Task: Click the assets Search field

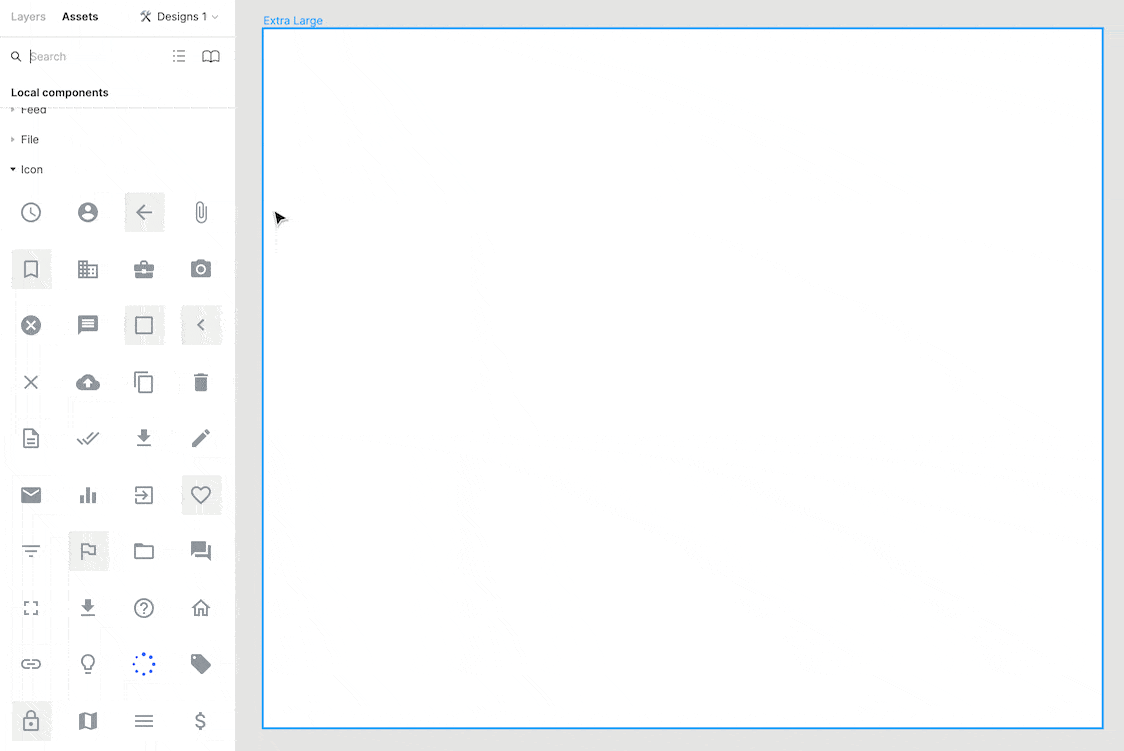Action: (86, 57)
